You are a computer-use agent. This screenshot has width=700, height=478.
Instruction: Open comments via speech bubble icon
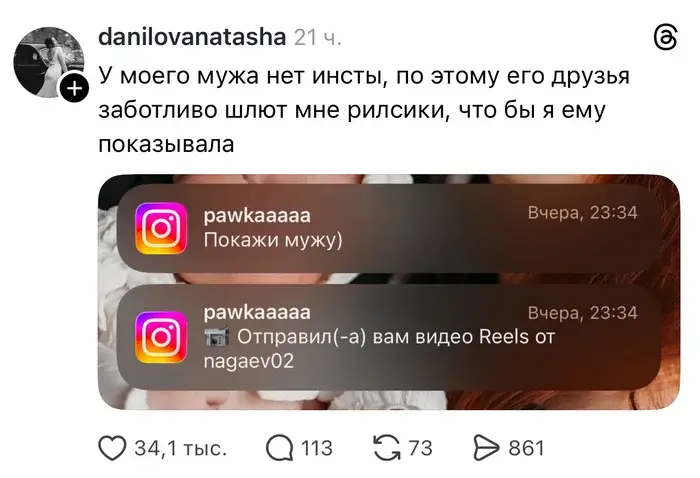pos(279,448)
